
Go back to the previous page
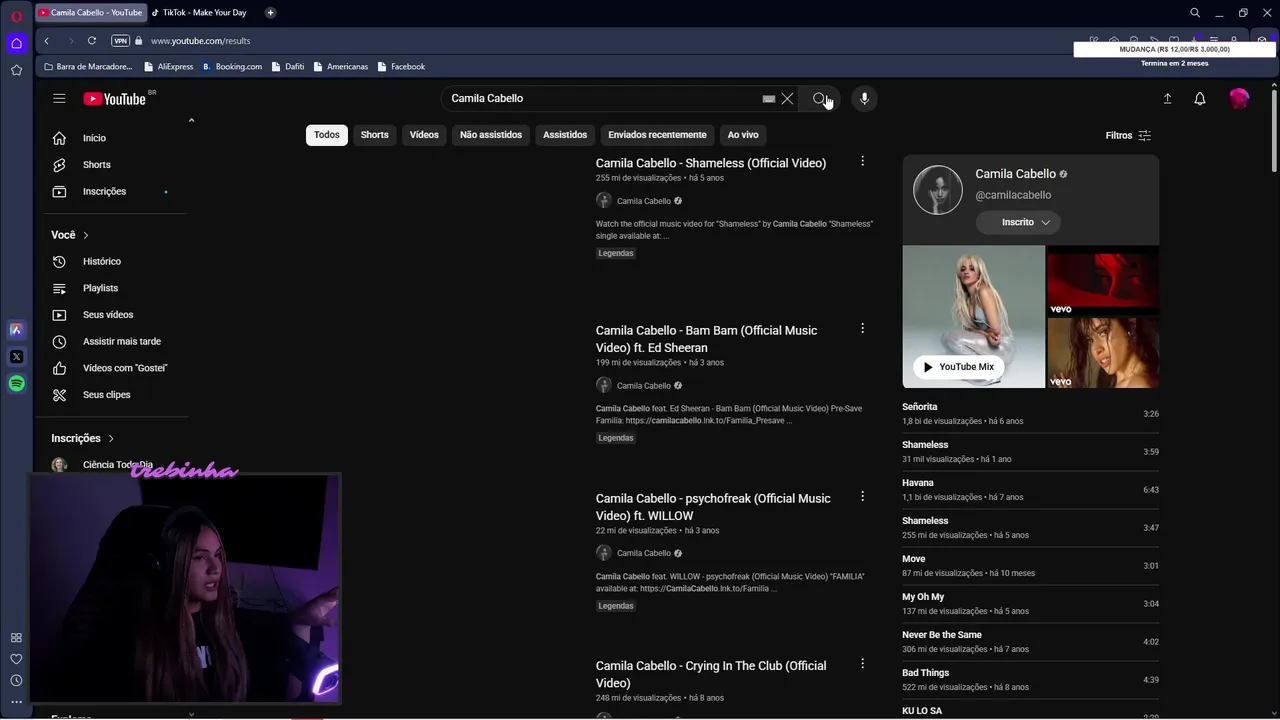tap(46, 41)
